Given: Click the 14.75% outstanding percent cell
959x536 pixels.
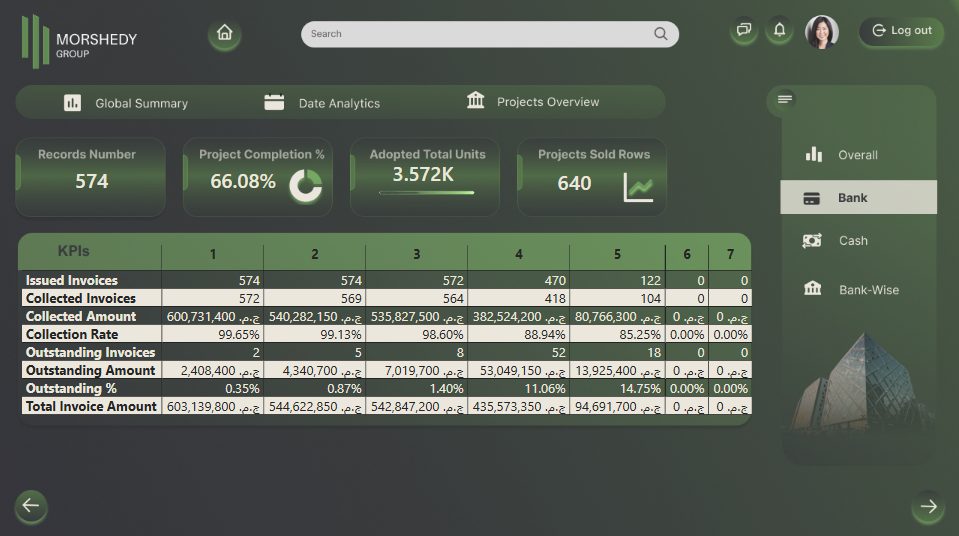Looking at the screenshot, I should tap(617, 389).
